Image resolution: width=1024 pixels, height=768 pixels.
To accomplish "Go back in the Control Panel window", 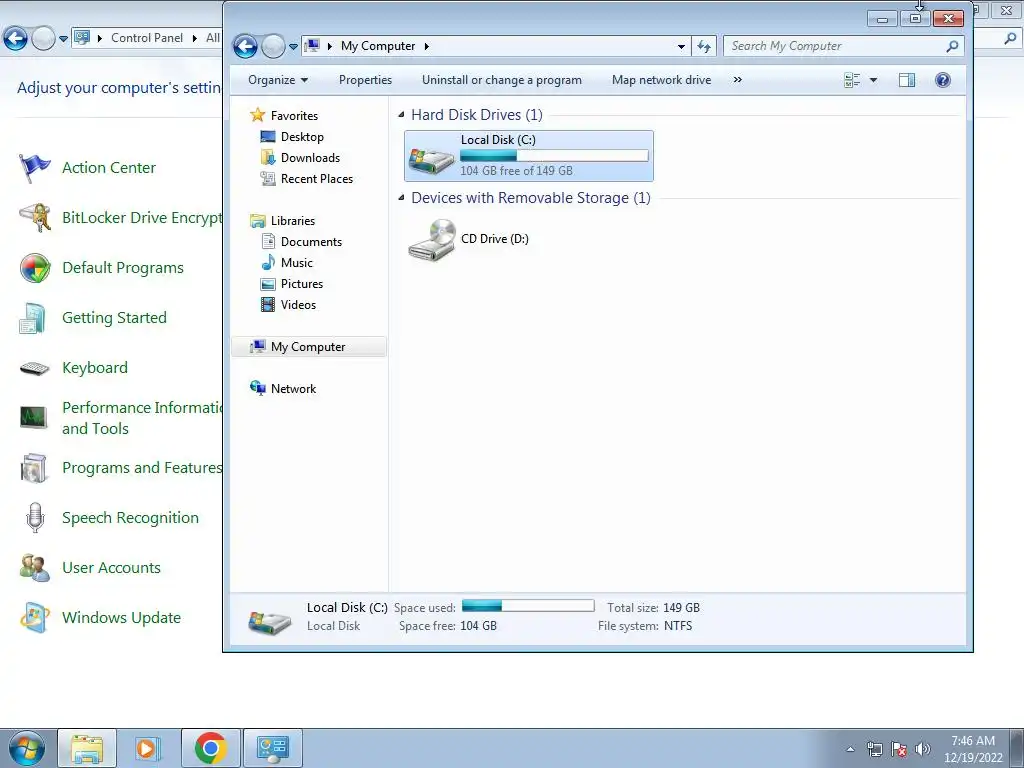I will pyautogui.click(x=16, y=39).
